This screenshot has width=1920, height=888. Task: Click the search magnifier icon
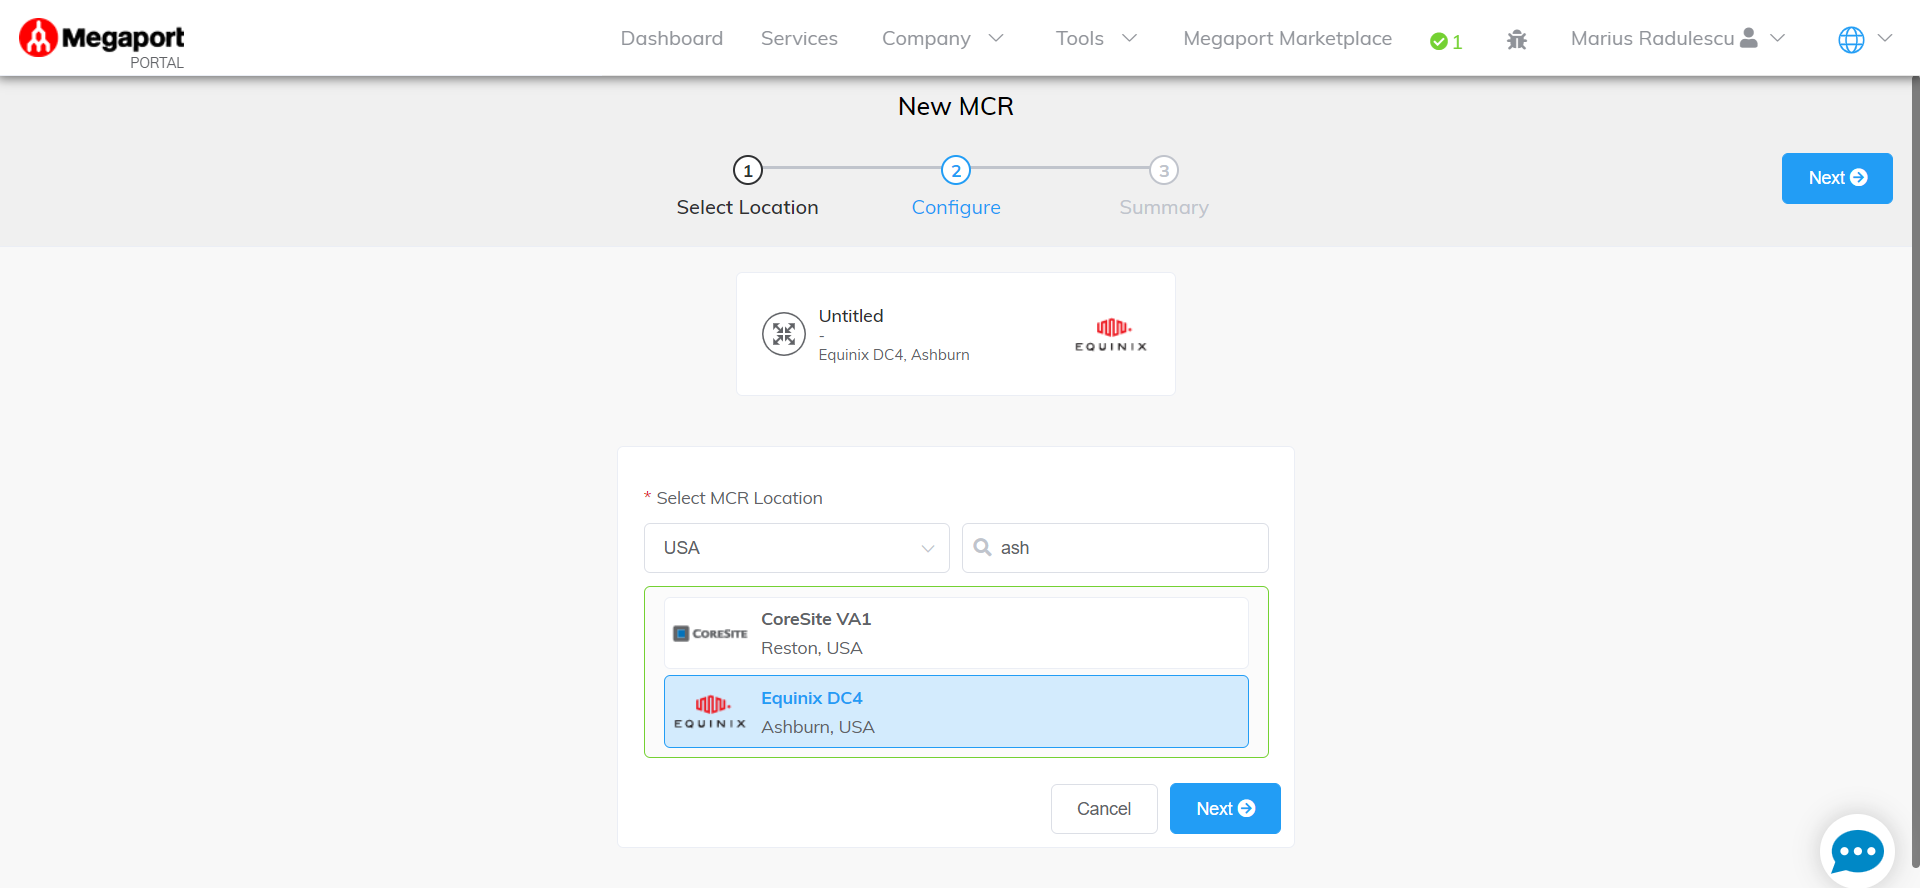click(983, 548)
